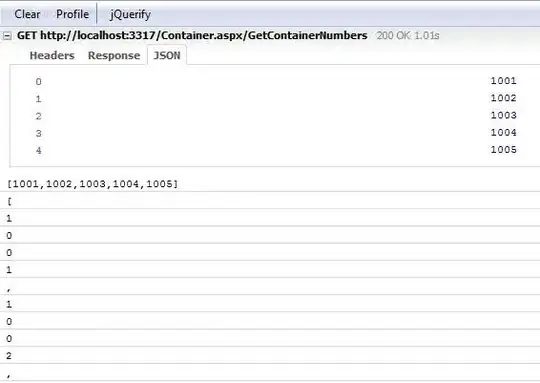
Task: Click the value 1003 in JSON view
Action: (503, 115)
